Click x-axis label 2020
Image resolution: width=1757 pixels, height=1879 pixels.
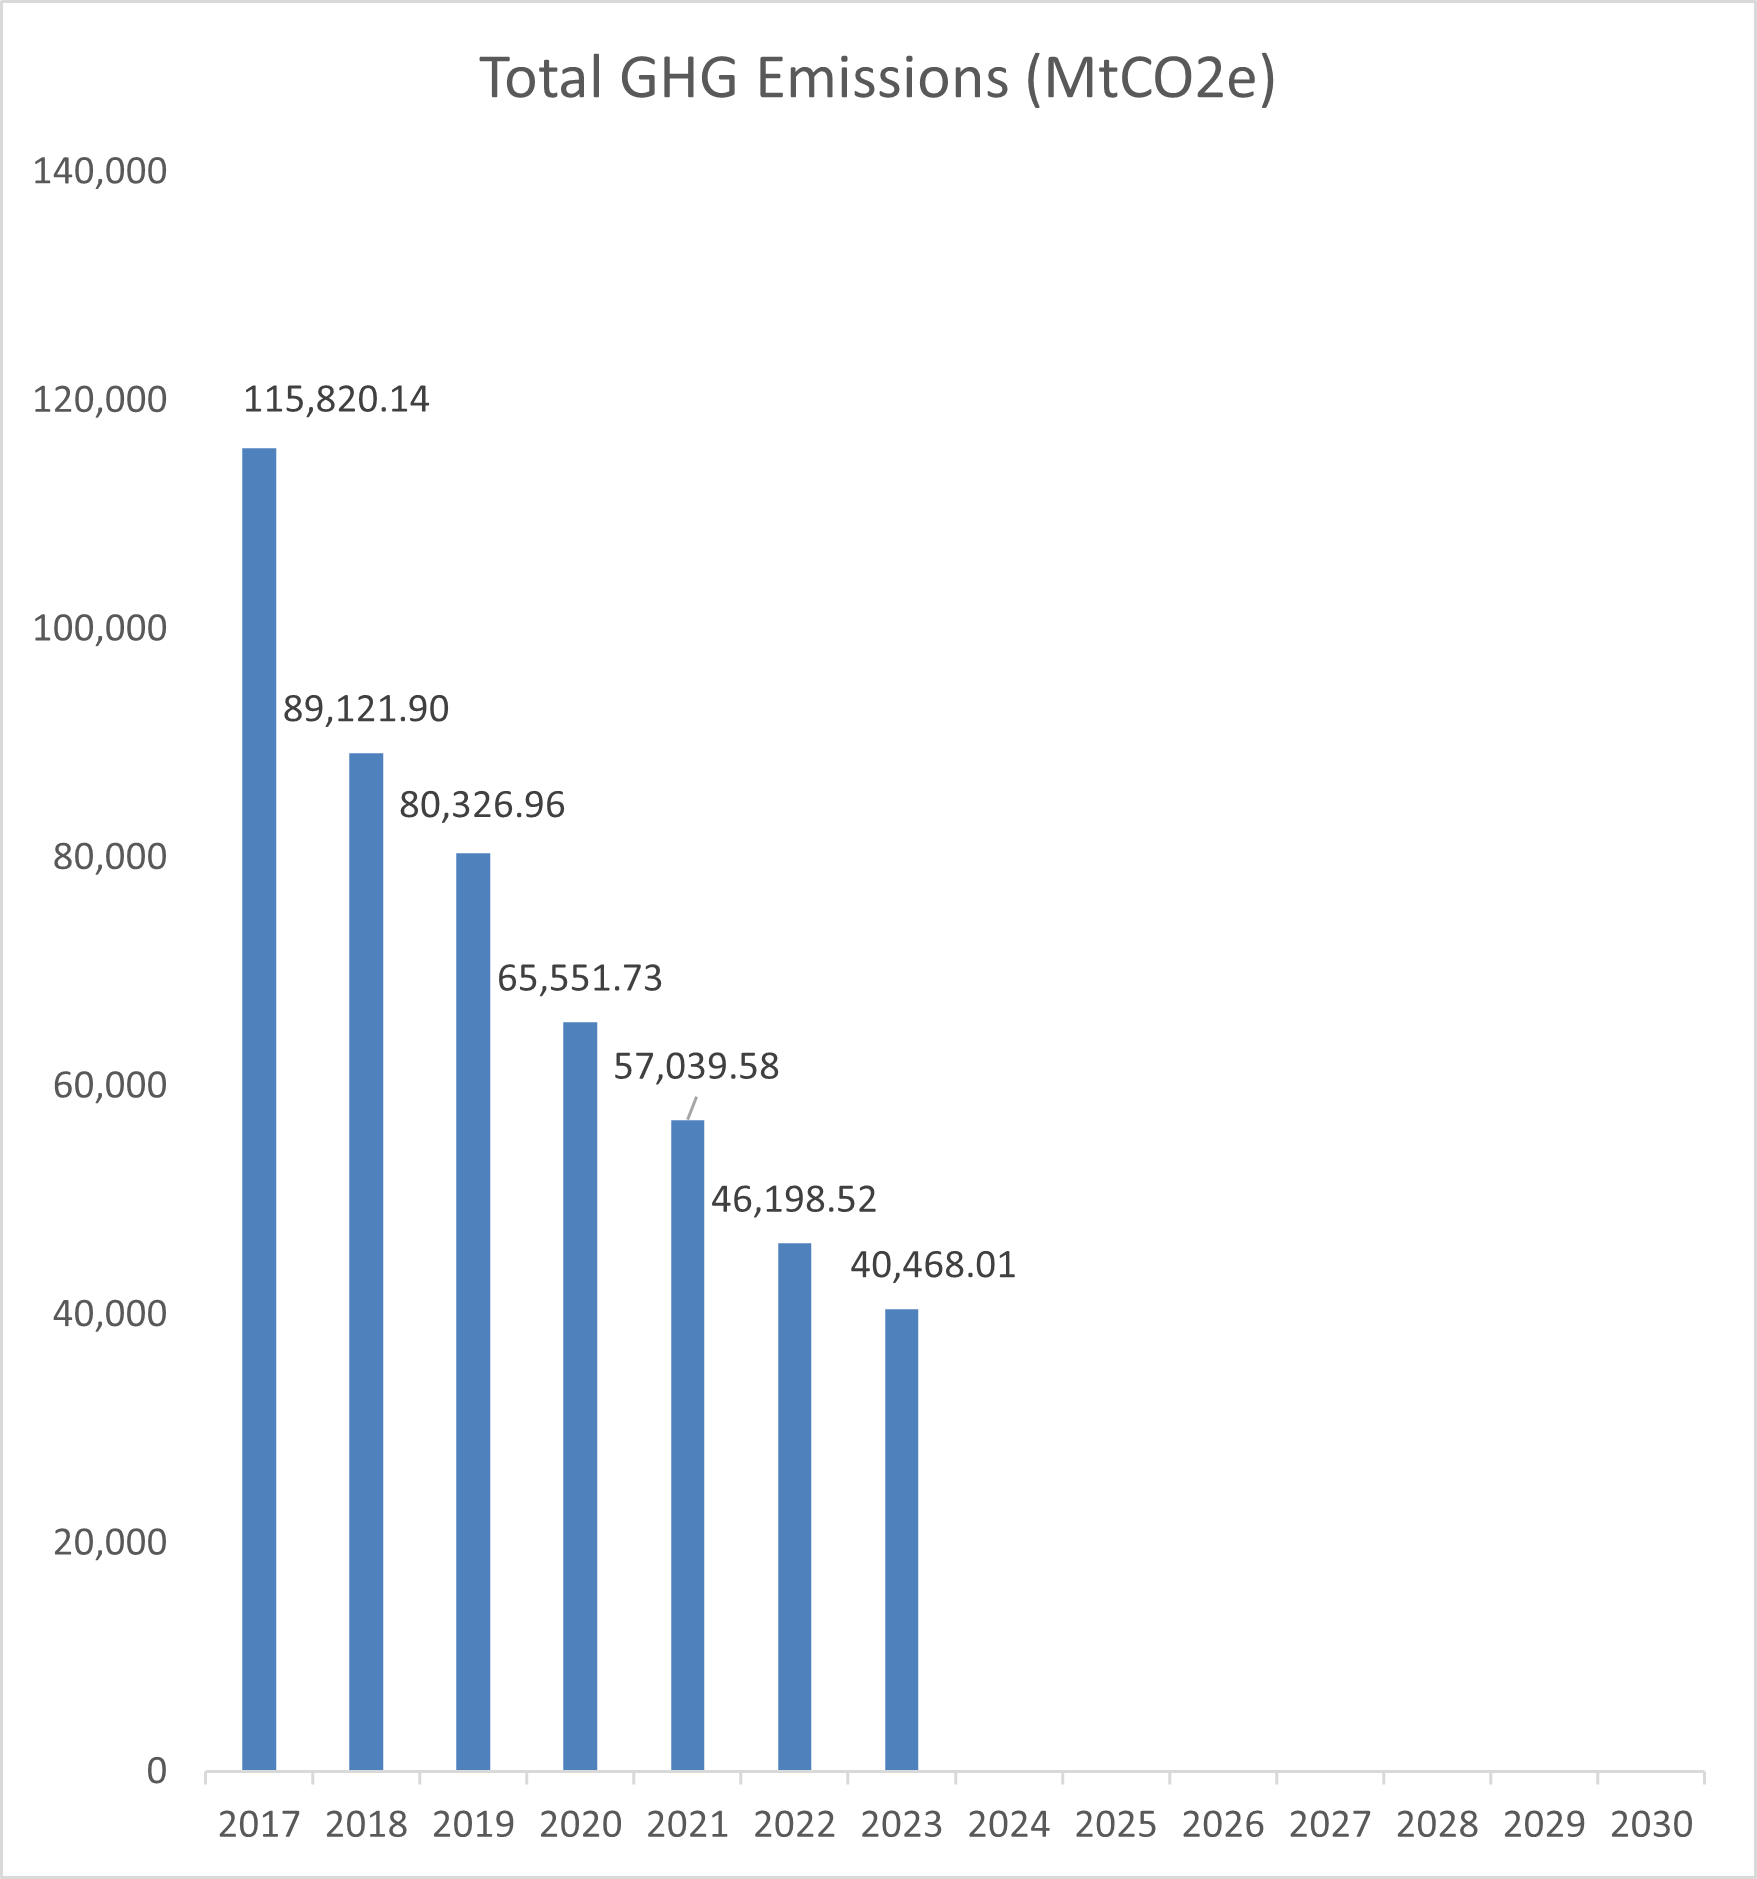tap(580, 1825)
